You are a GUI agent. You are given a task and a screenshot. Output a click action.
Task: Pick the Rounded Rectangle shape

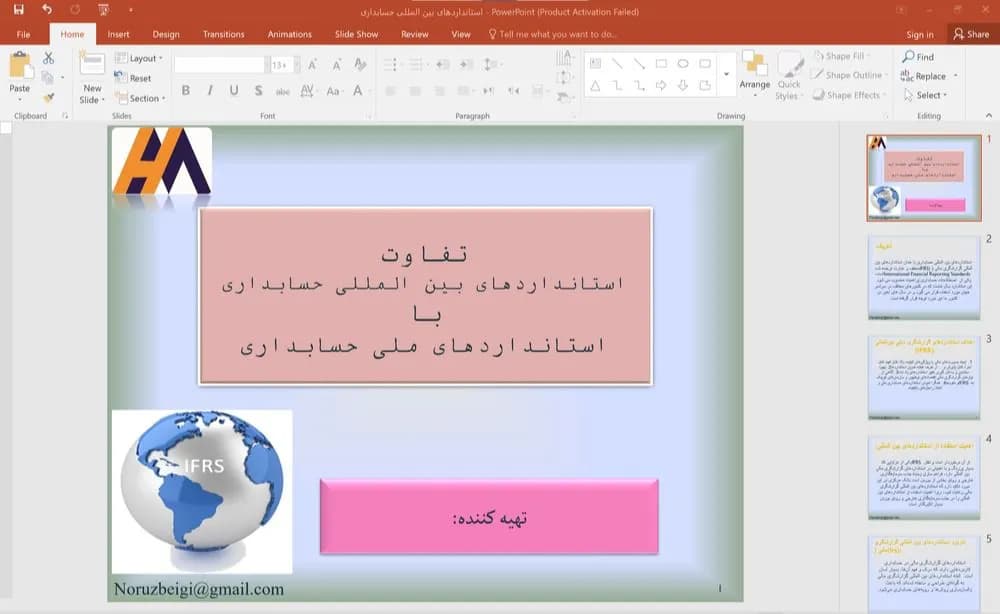click(x=705, y=63)
